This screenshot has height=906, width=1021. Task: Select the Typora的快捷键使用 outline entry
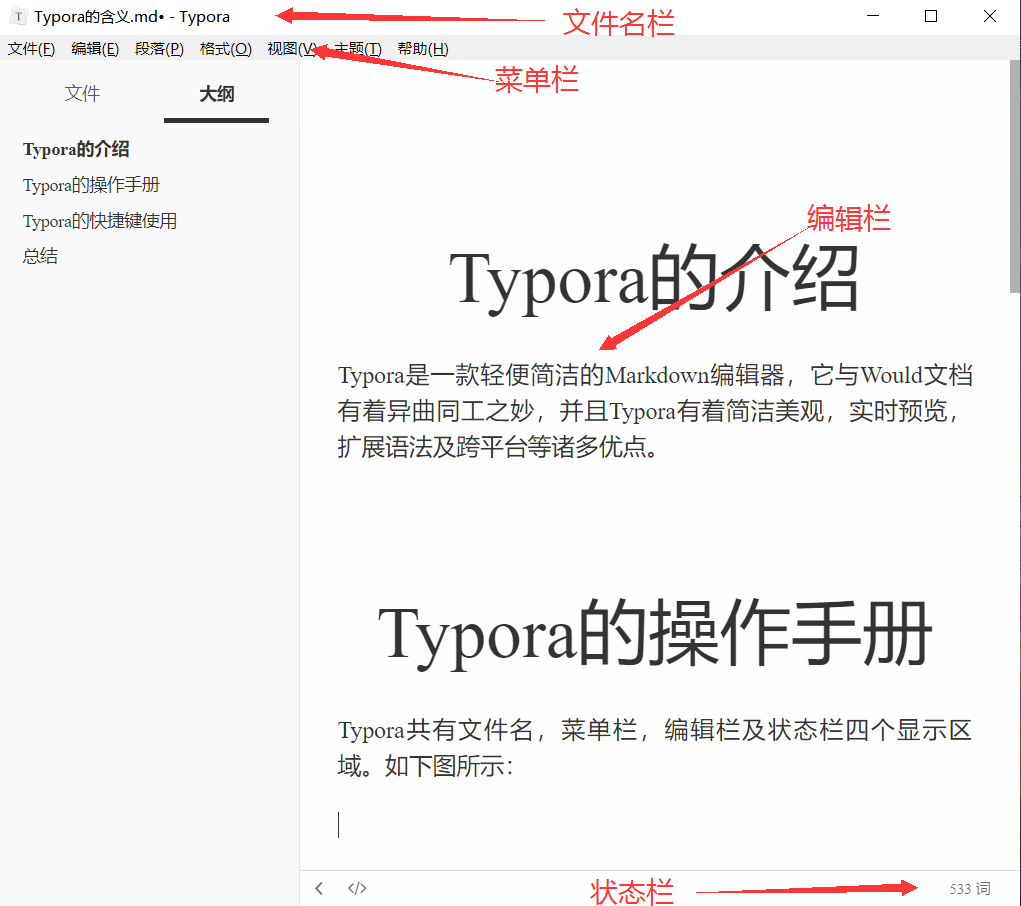pos(99,220)
